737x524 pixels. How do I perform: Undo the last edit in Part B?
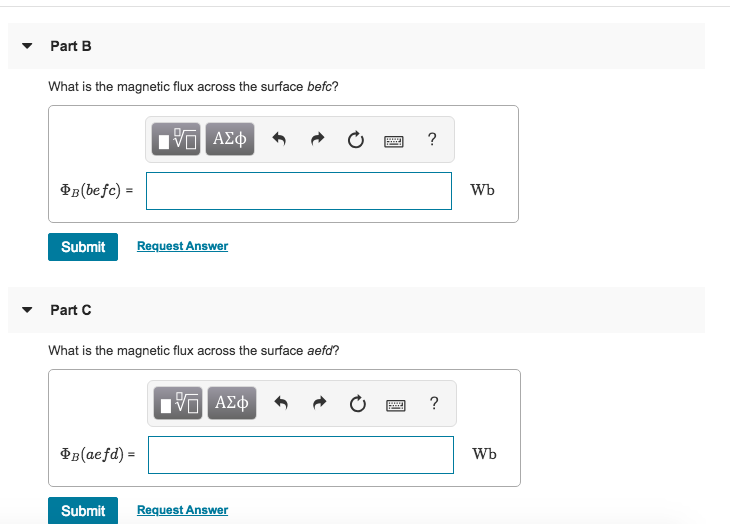[279, 139]
